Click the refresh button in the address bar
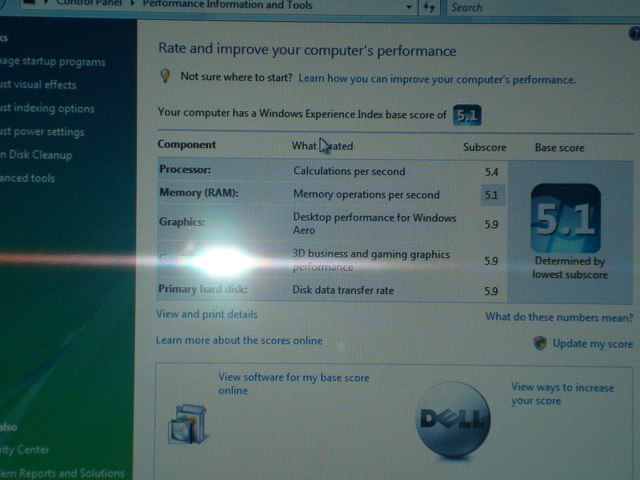640x480 pixels. pos(429,7)
